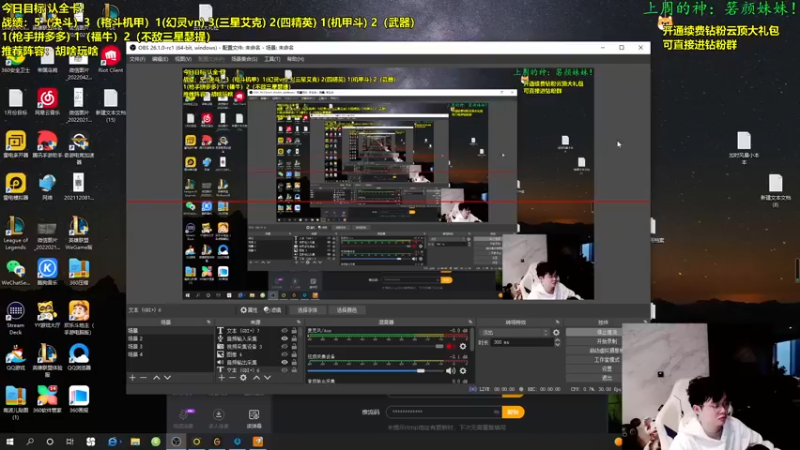Click the 选择字体 select font button
Screen dimensions: 800x450
[x=307, y=310]
